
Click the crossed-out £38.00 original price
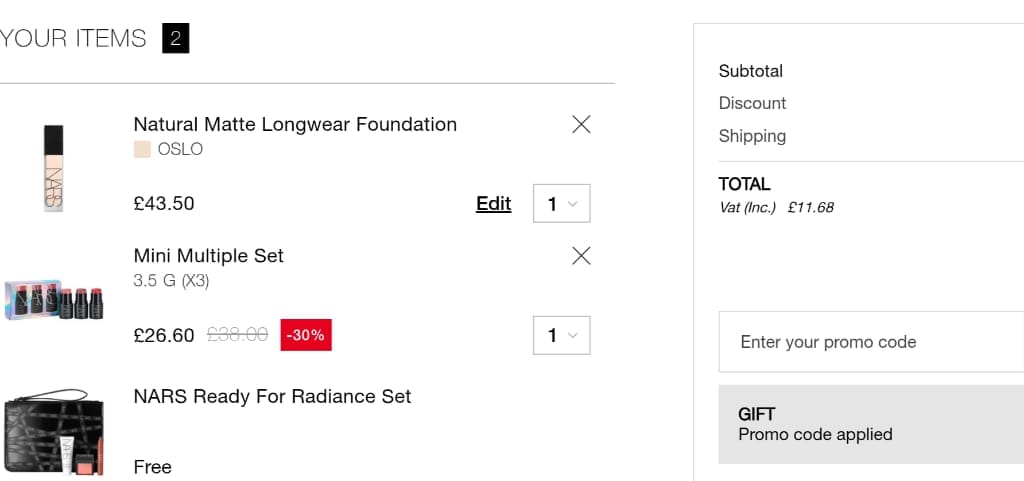coord(238,335)
